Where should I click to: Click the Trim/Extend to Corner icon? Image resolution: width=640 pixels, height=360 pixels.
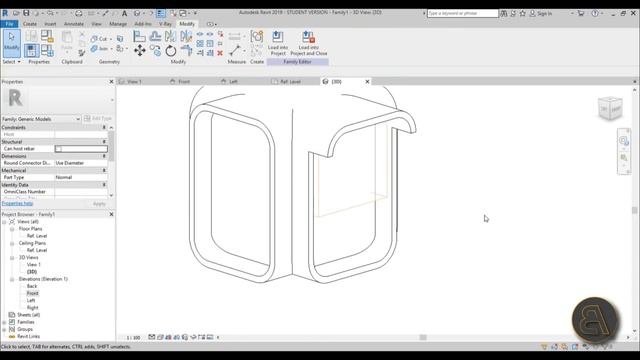coord(186,51)
